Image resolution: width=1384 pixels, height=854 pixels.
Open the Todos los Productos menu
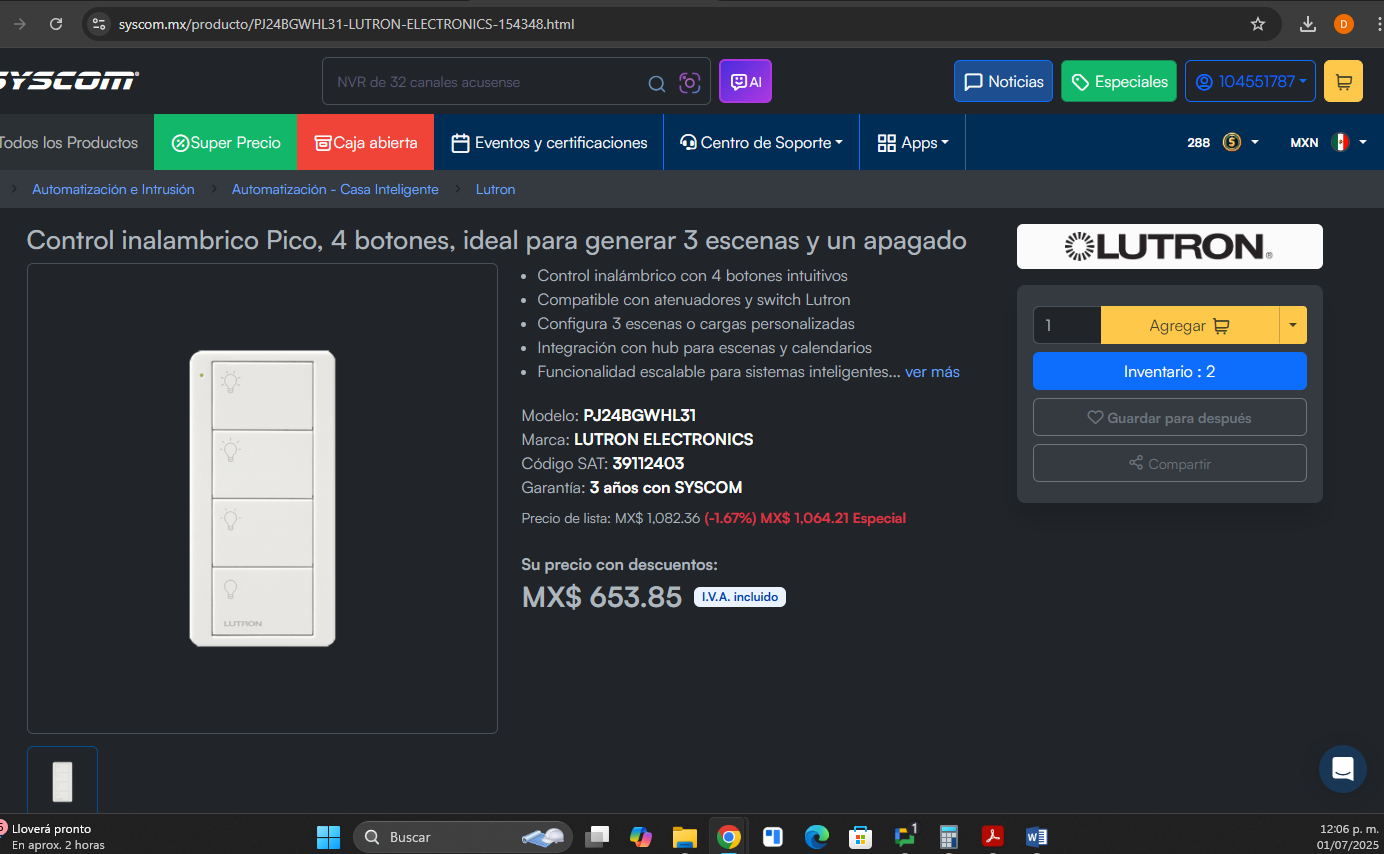click(68, 143)
